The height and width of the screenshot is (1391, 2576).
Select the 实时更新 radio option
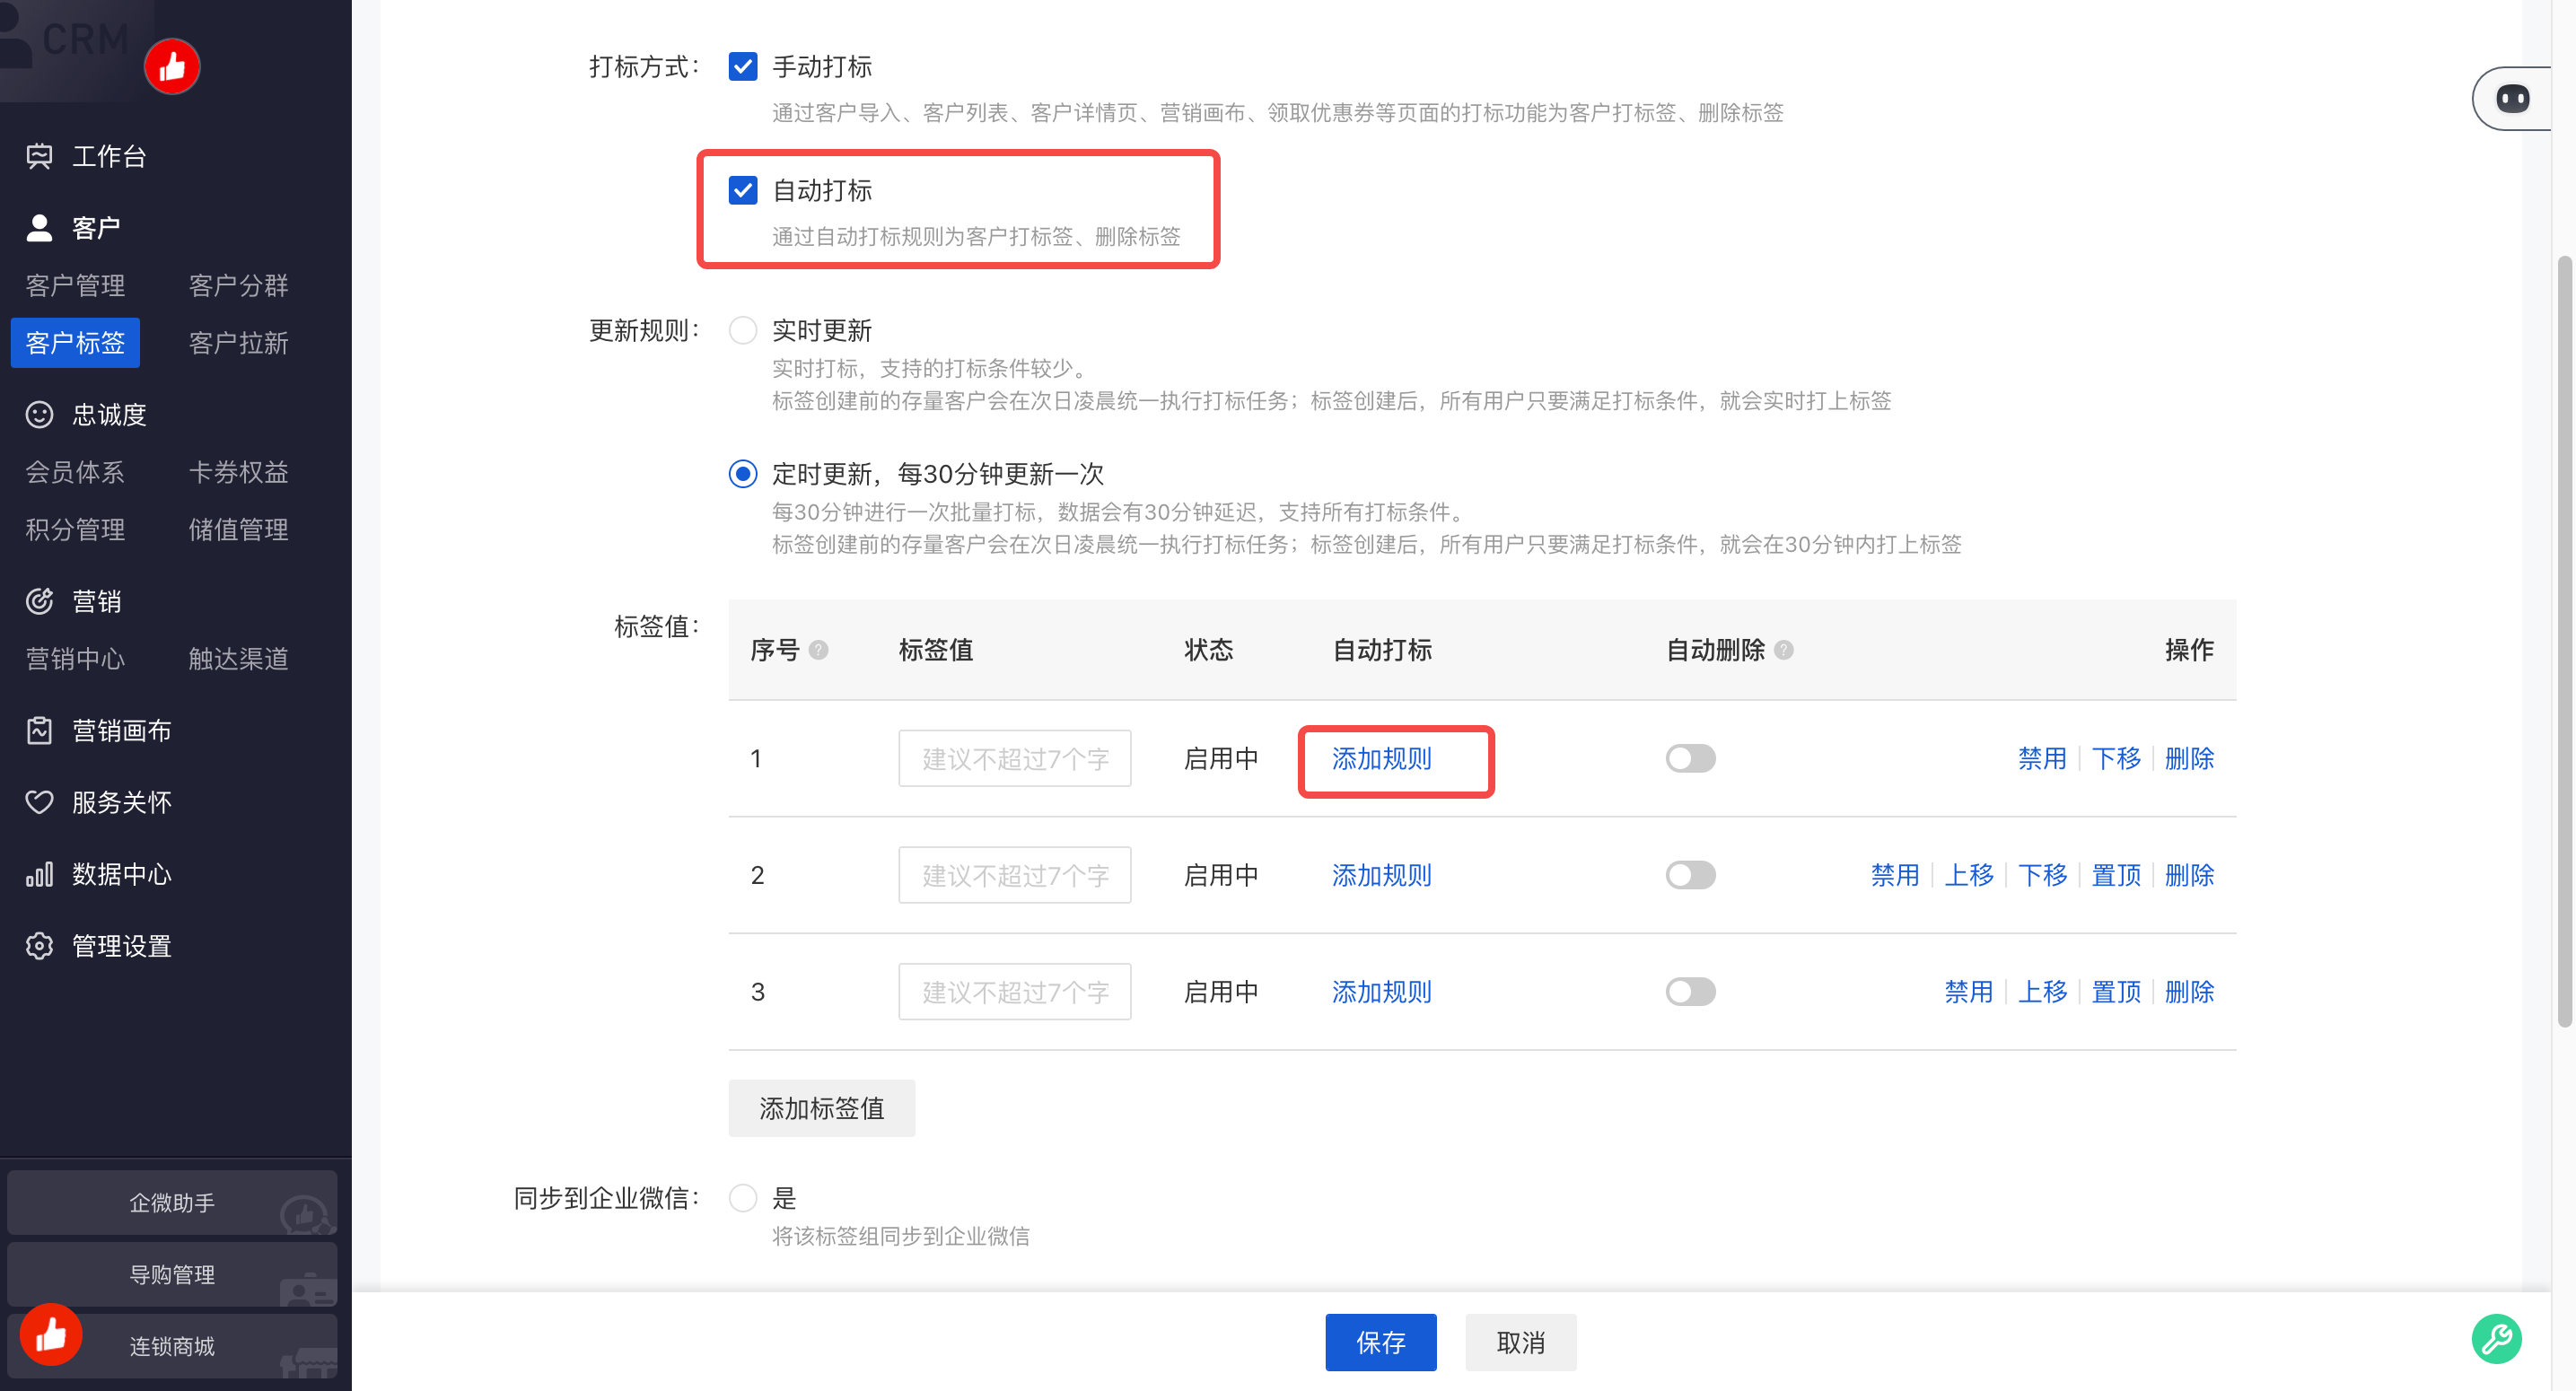743,330
